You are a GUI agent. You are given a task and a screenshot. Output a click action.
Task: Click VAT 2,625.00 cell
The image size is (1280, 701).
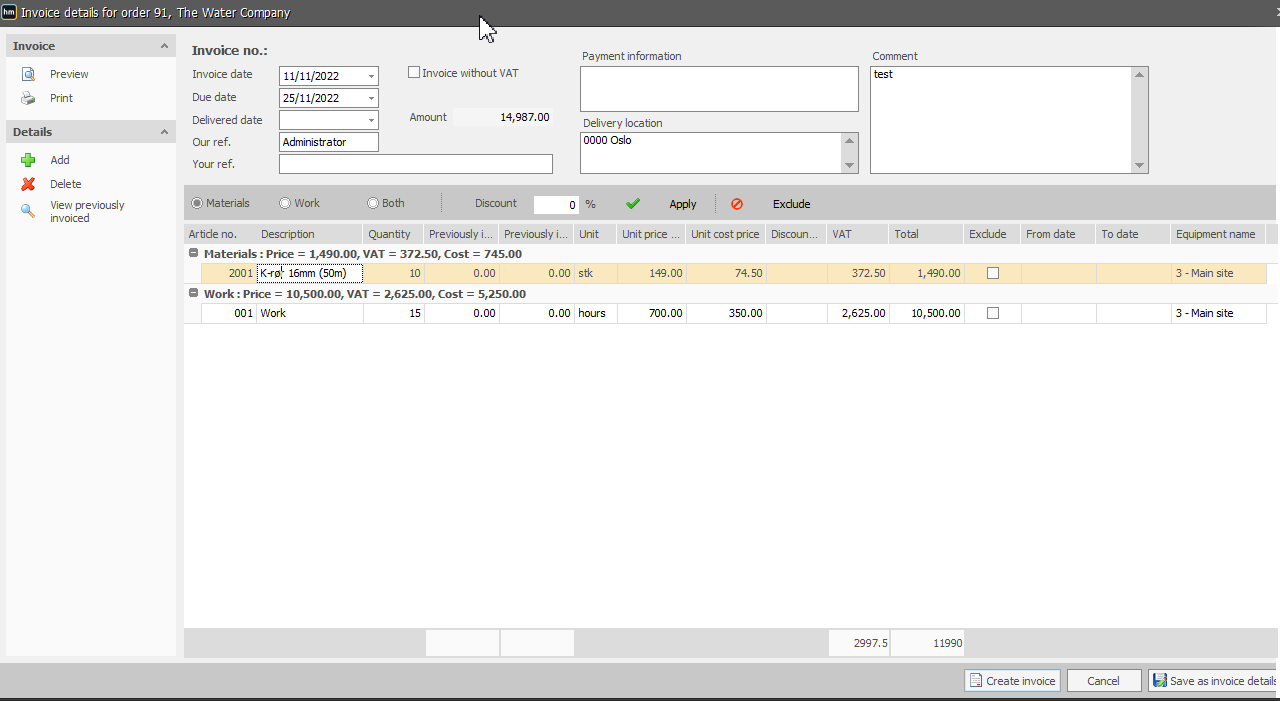[858, 313]
